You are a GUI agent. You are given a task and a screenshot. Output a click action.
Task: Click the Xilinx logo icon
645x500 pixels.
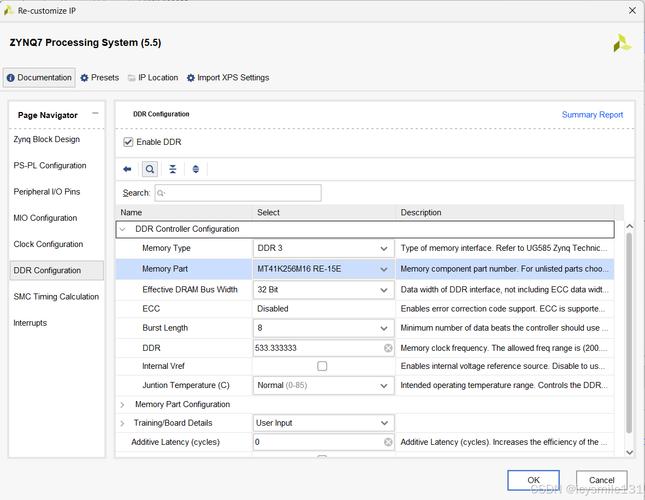point(622,43)
